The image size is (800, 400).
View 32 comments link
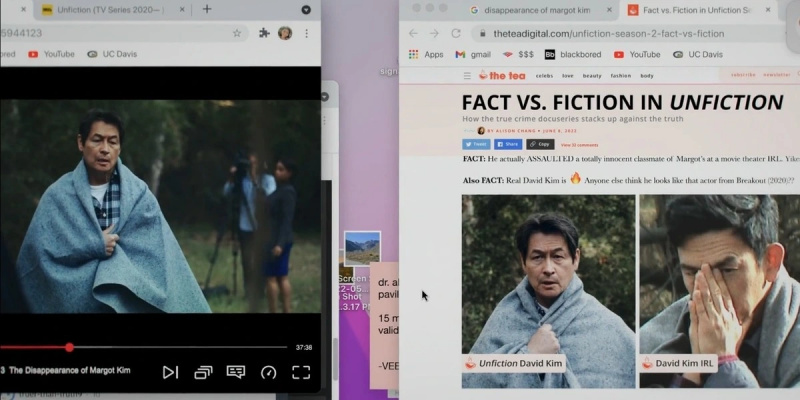pyautogui.click(x=579, y=145)
